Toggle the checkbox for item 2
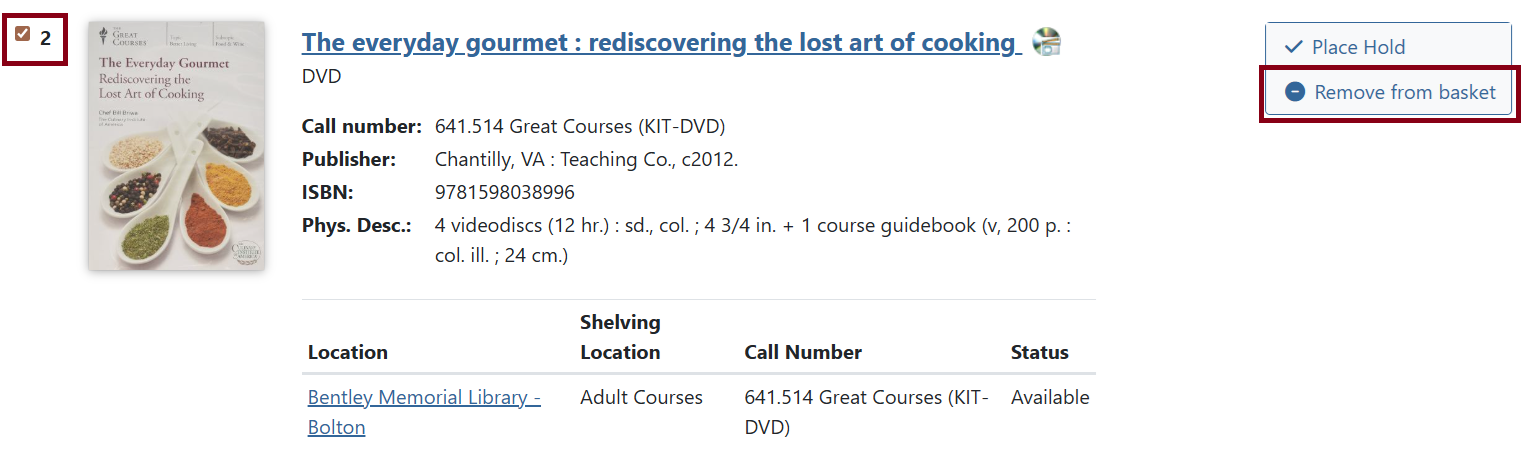 click(x=23, y=35)
